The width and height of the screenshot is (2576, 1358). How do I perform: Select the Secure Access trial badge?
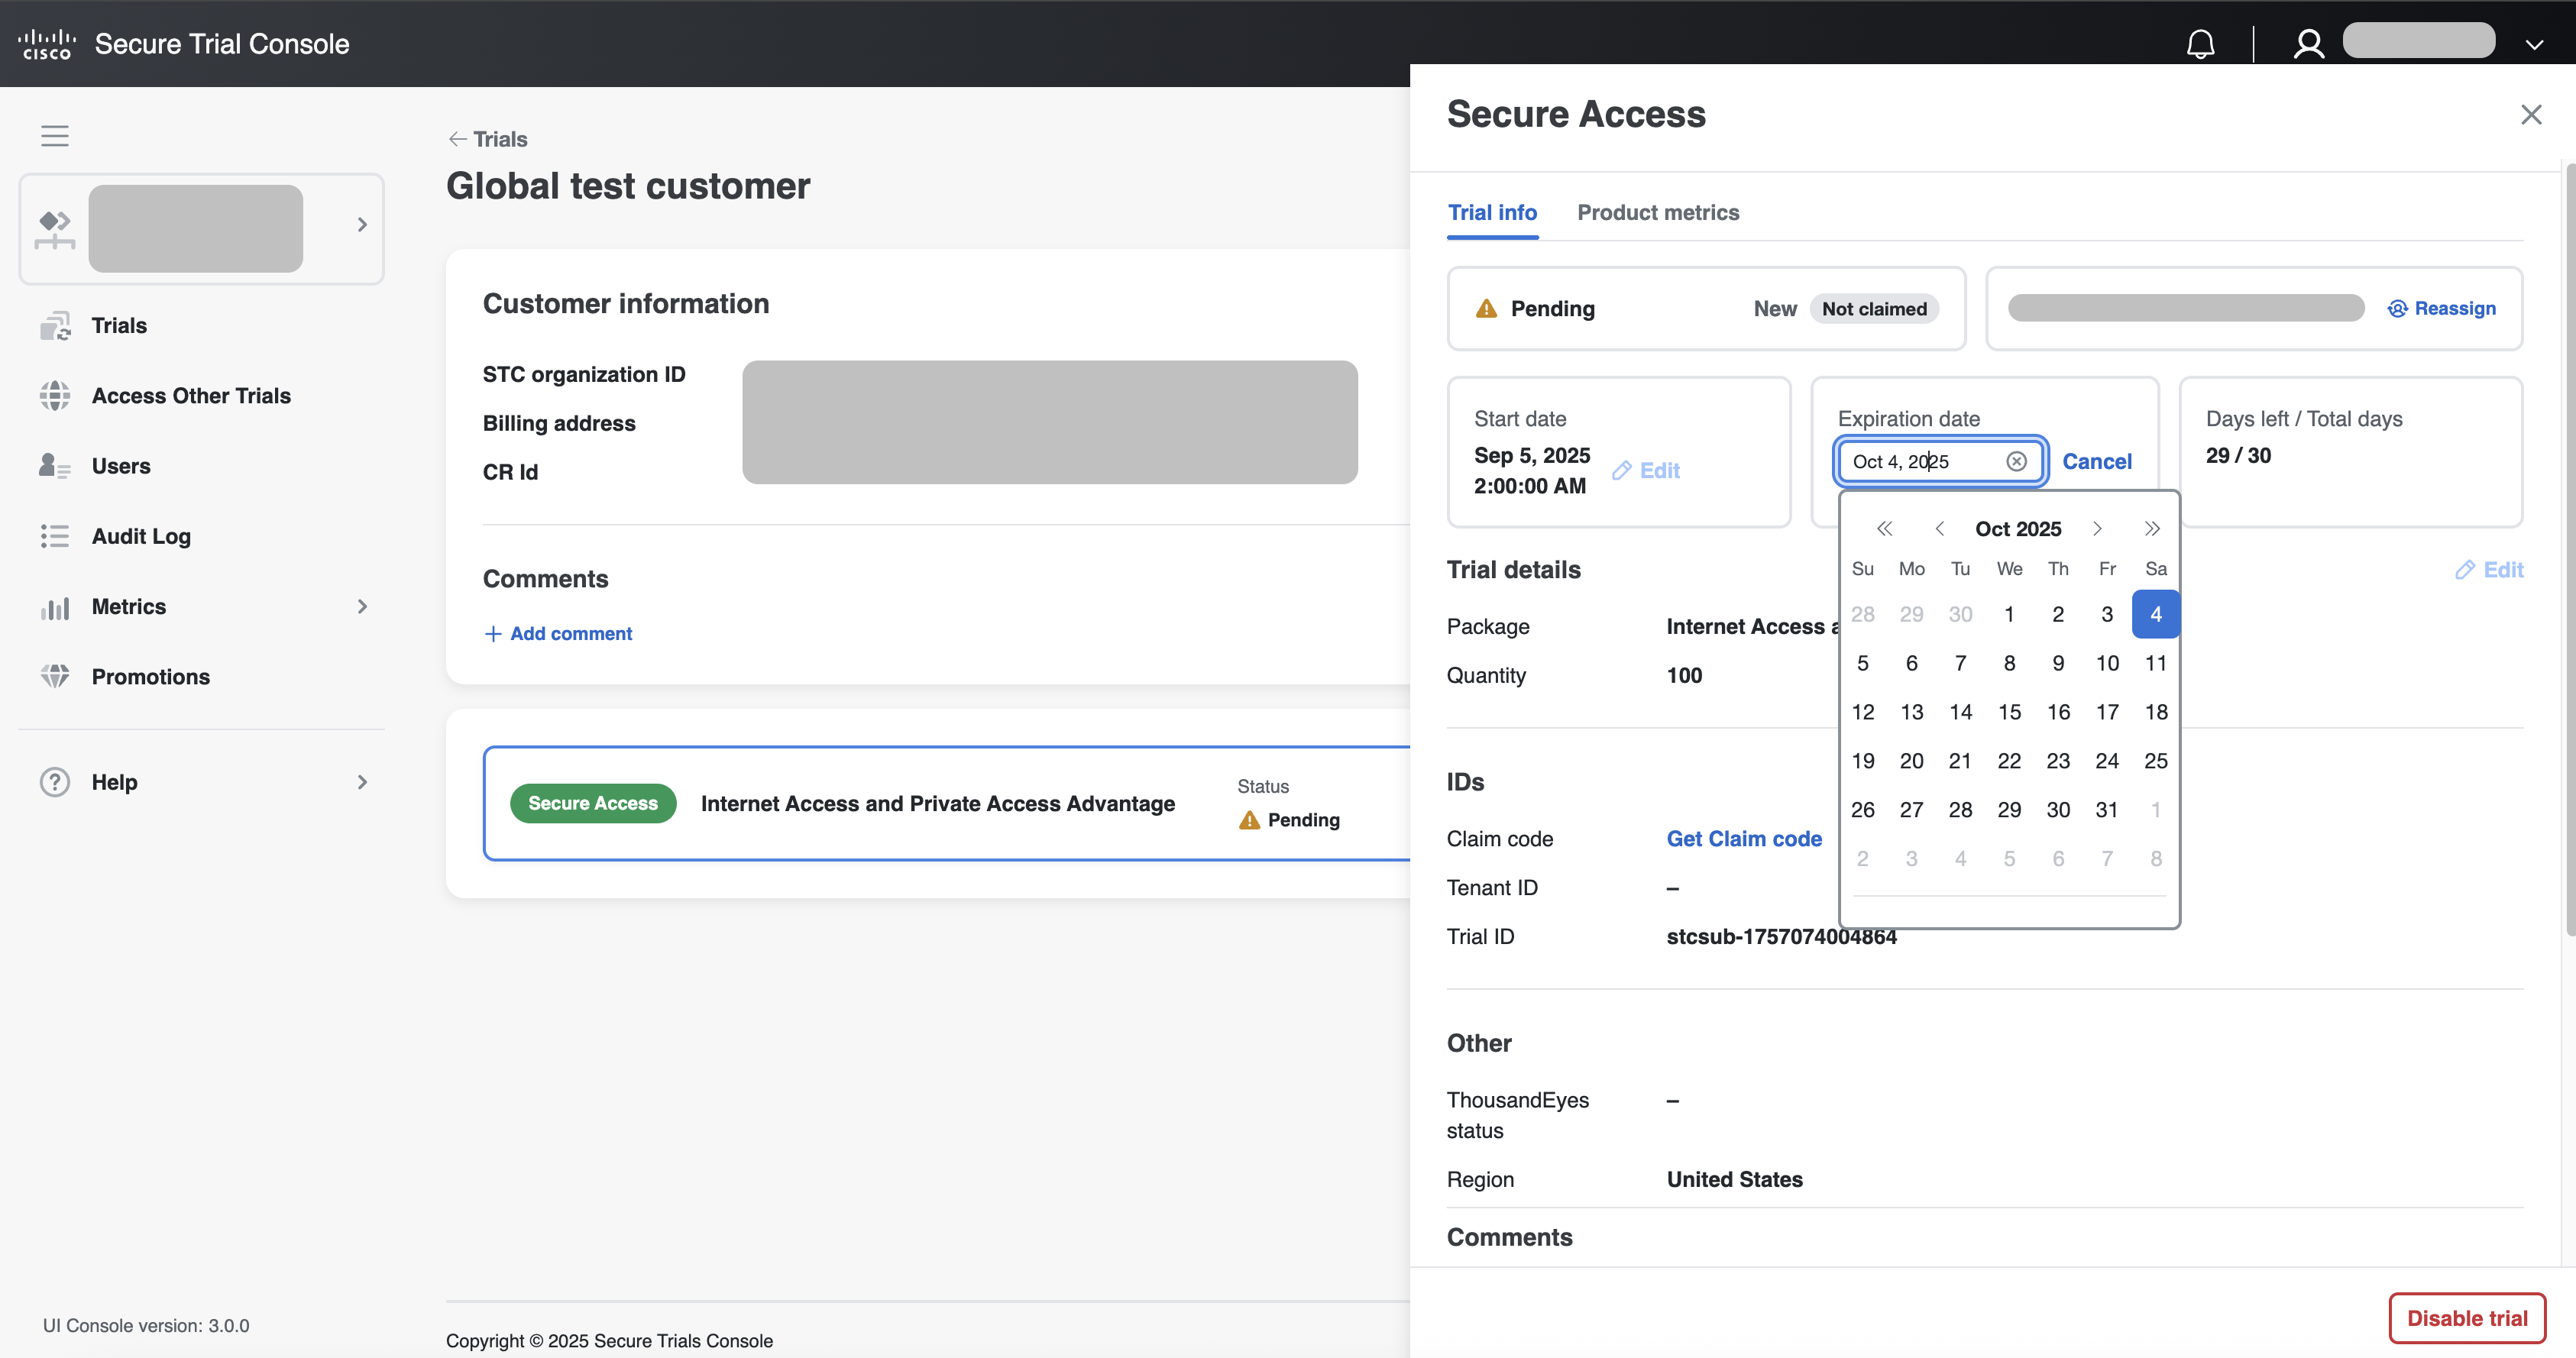(593, 803)
